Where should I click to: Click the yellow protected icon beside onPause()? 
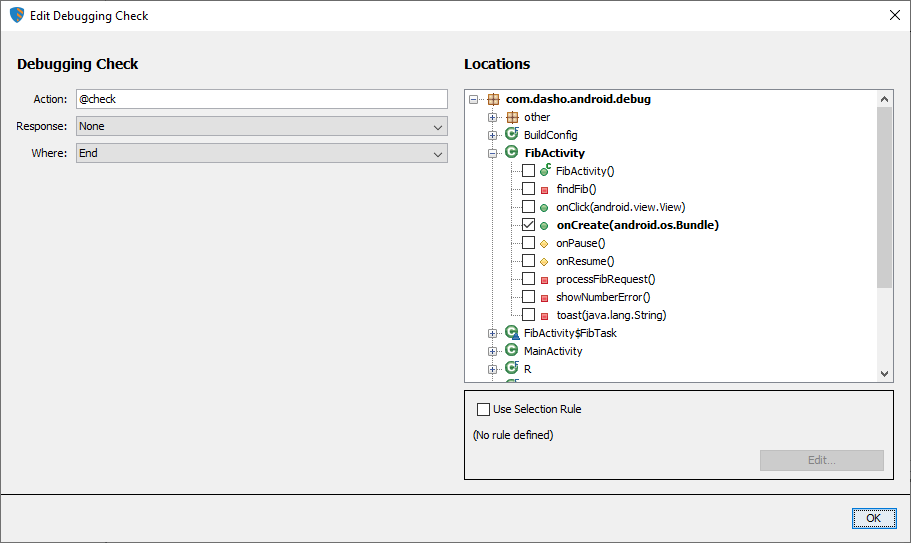tap(544, 244)
